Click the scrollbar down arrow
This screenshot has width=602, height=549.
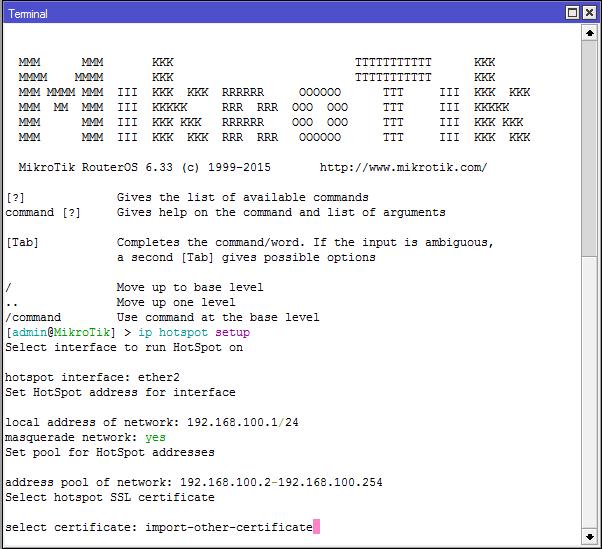click(590, 536)
